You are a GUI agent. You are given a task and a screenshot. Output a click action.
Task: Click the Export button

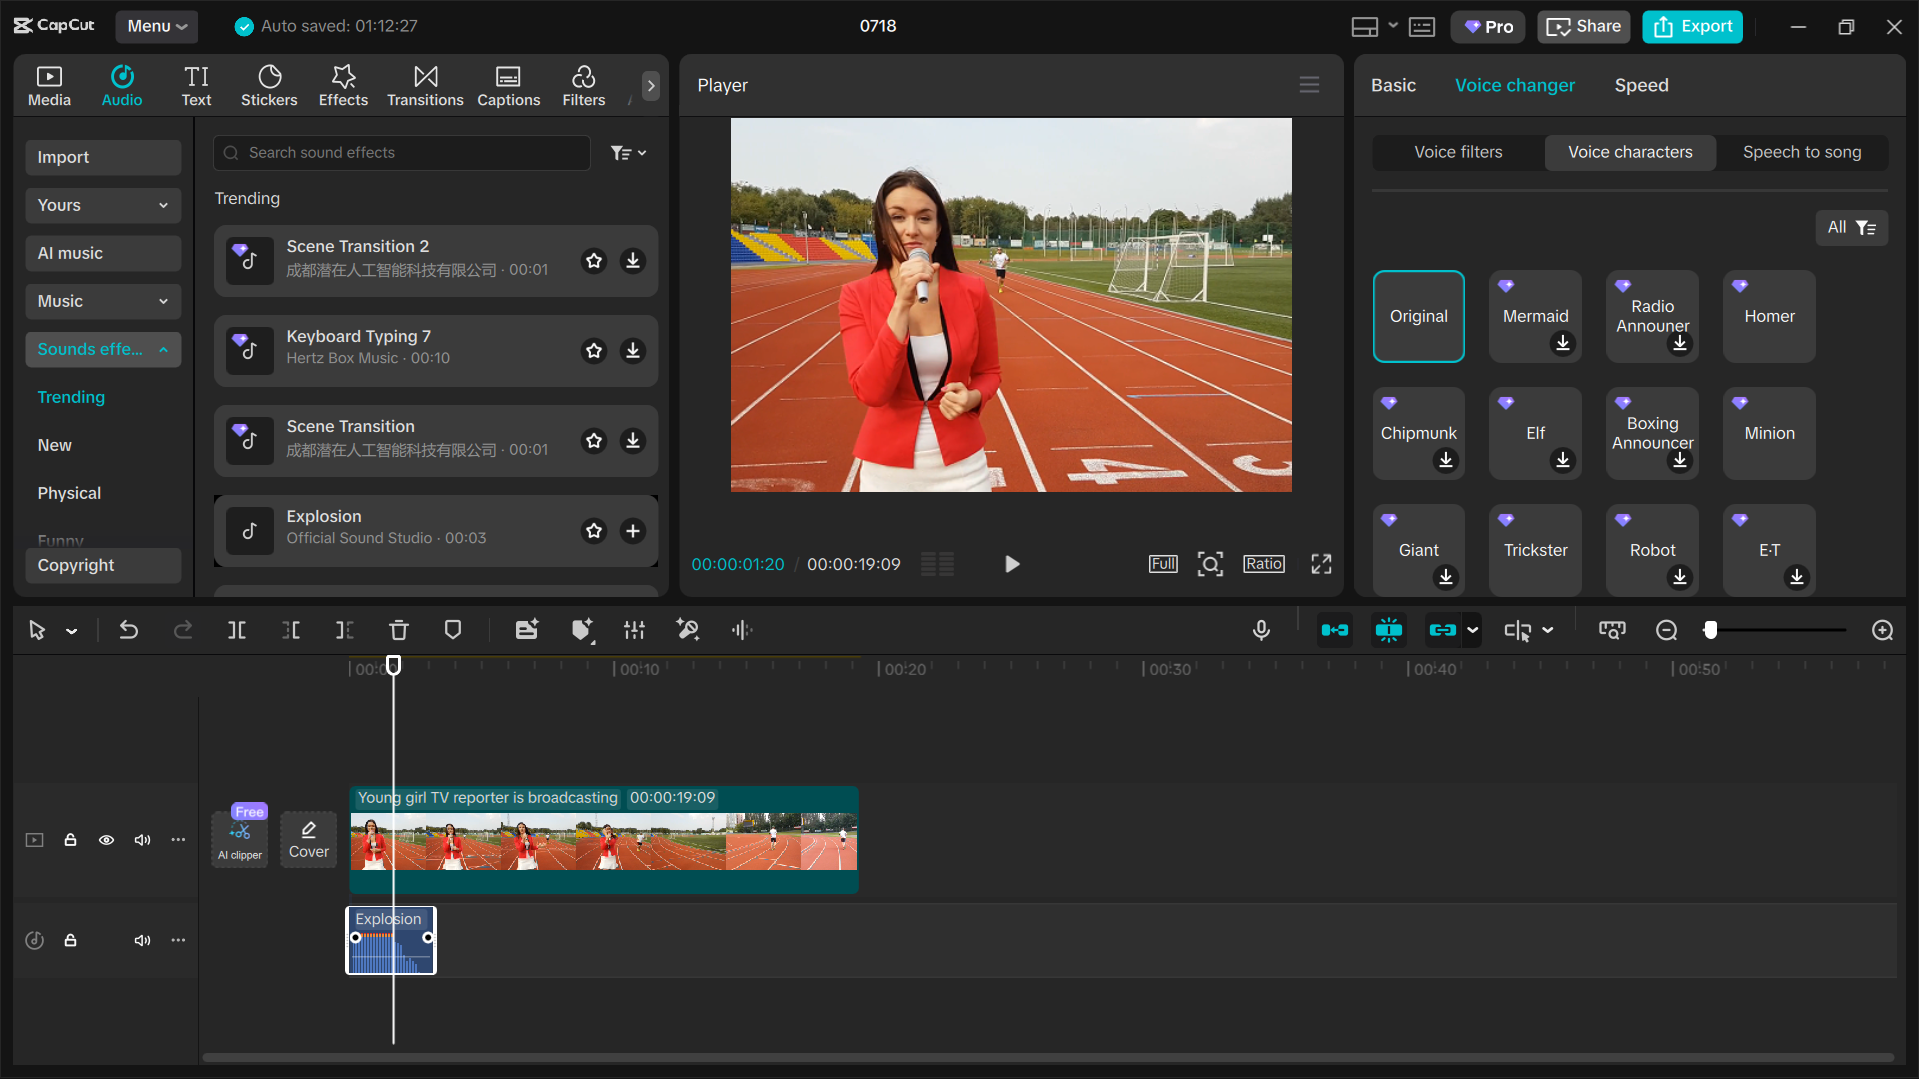click(1691, 26)
